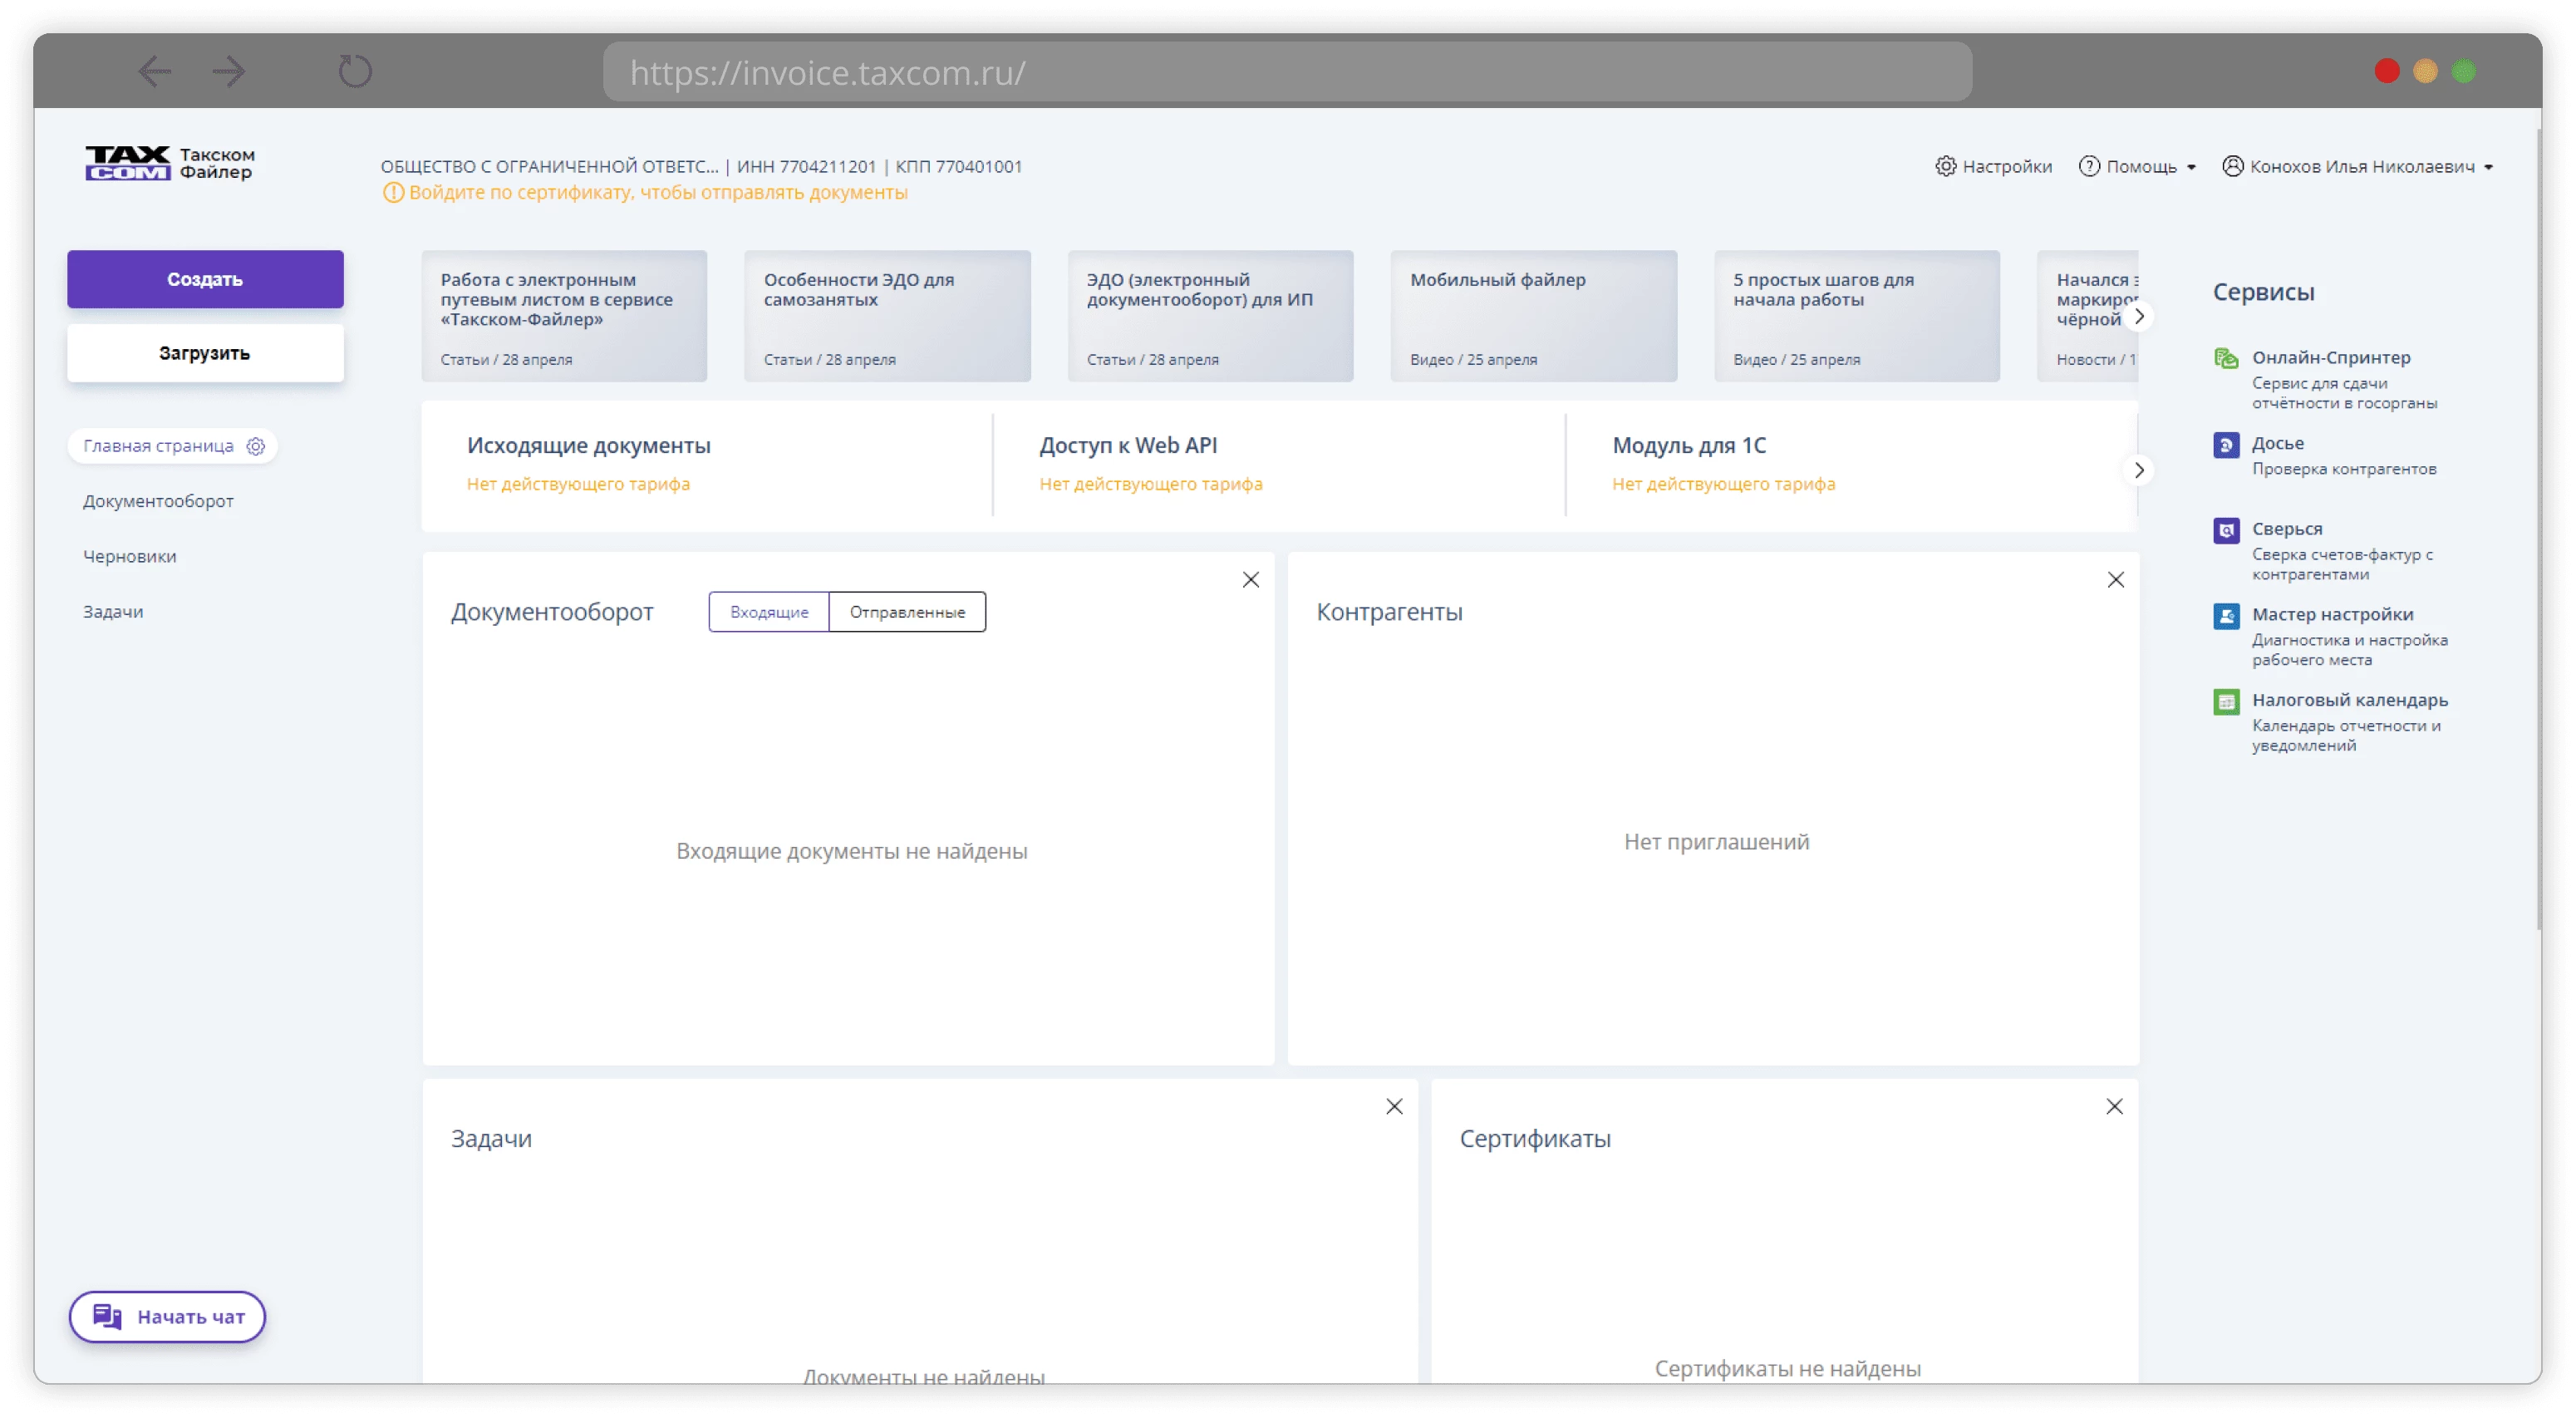The image size is (2576, 1418).
Task: Expand the Помощь dropdown arrow
Action: [x=2191, y=167]
